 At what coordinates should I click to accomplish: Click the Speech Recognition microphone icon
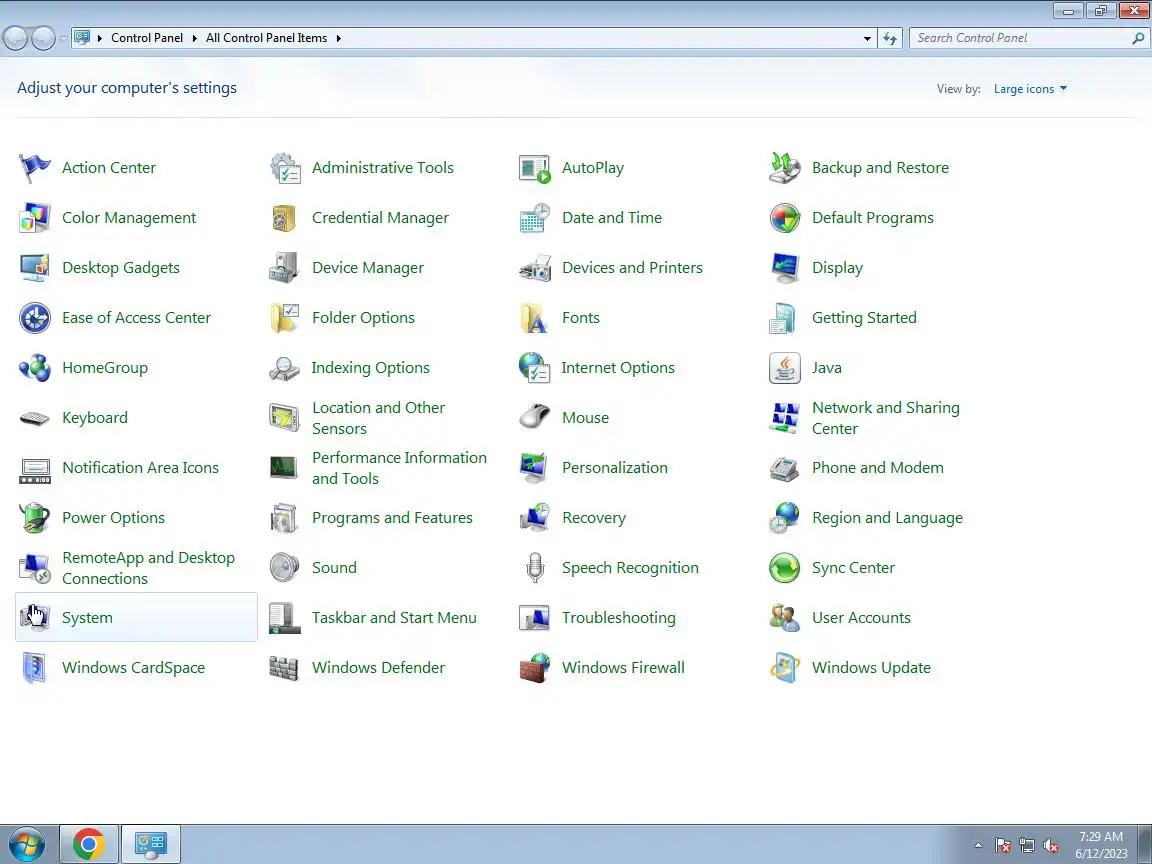tap(535, 568)
